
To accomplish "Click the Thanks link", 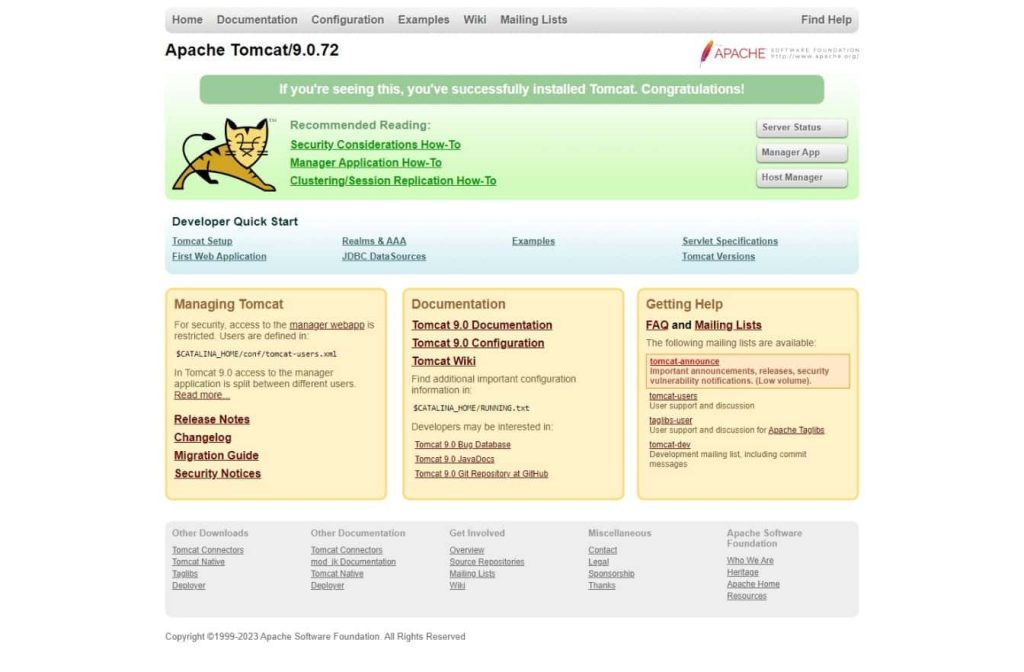I will [x=601, y=586].
